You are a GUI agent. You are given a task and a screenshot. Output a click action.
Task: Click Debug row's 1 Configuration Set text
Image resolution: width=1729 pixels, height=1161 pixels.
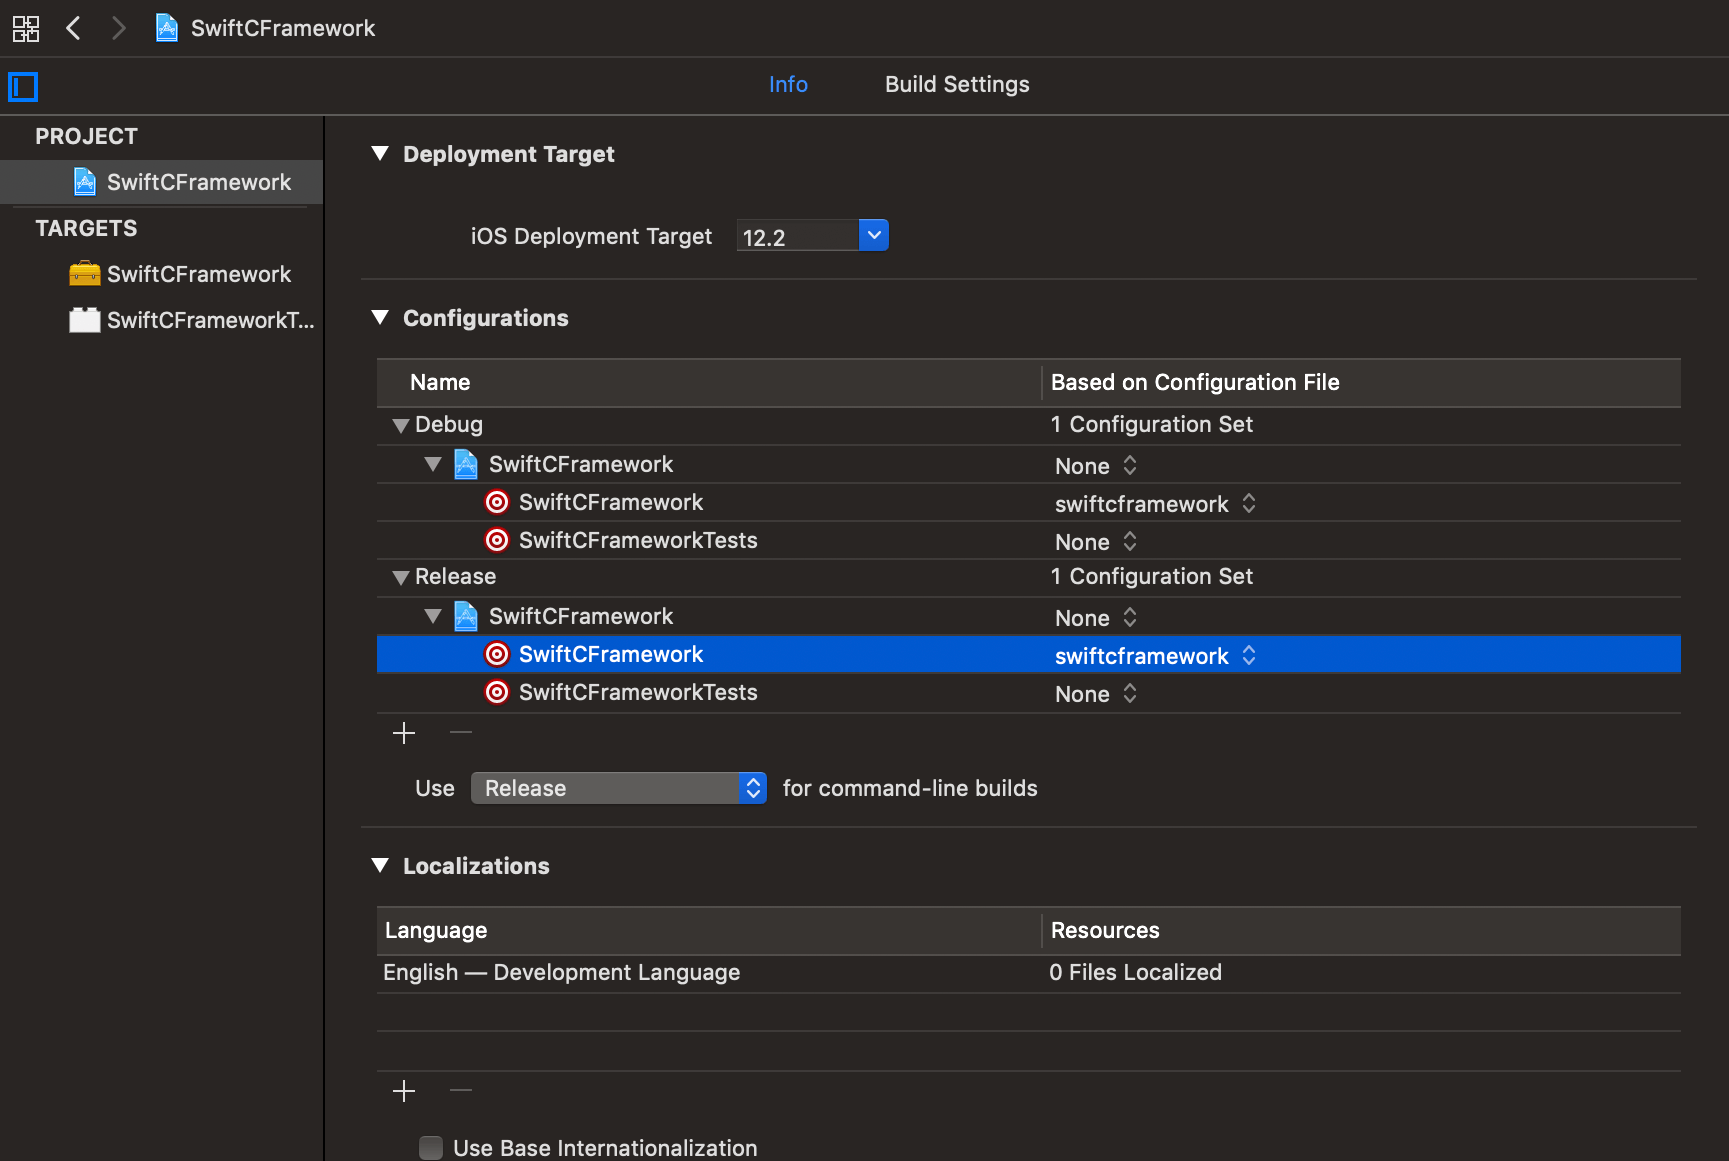[x=1151, y=424]
